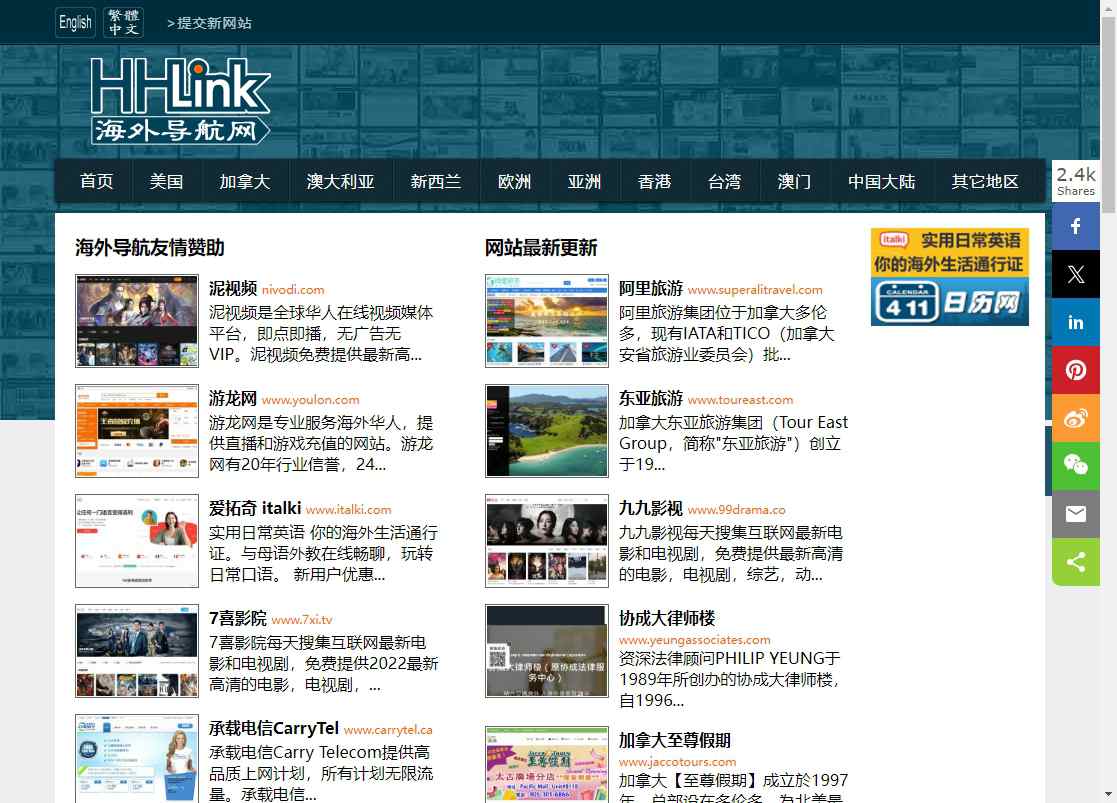Open the 加拿大 navigation section

point(244,182)
